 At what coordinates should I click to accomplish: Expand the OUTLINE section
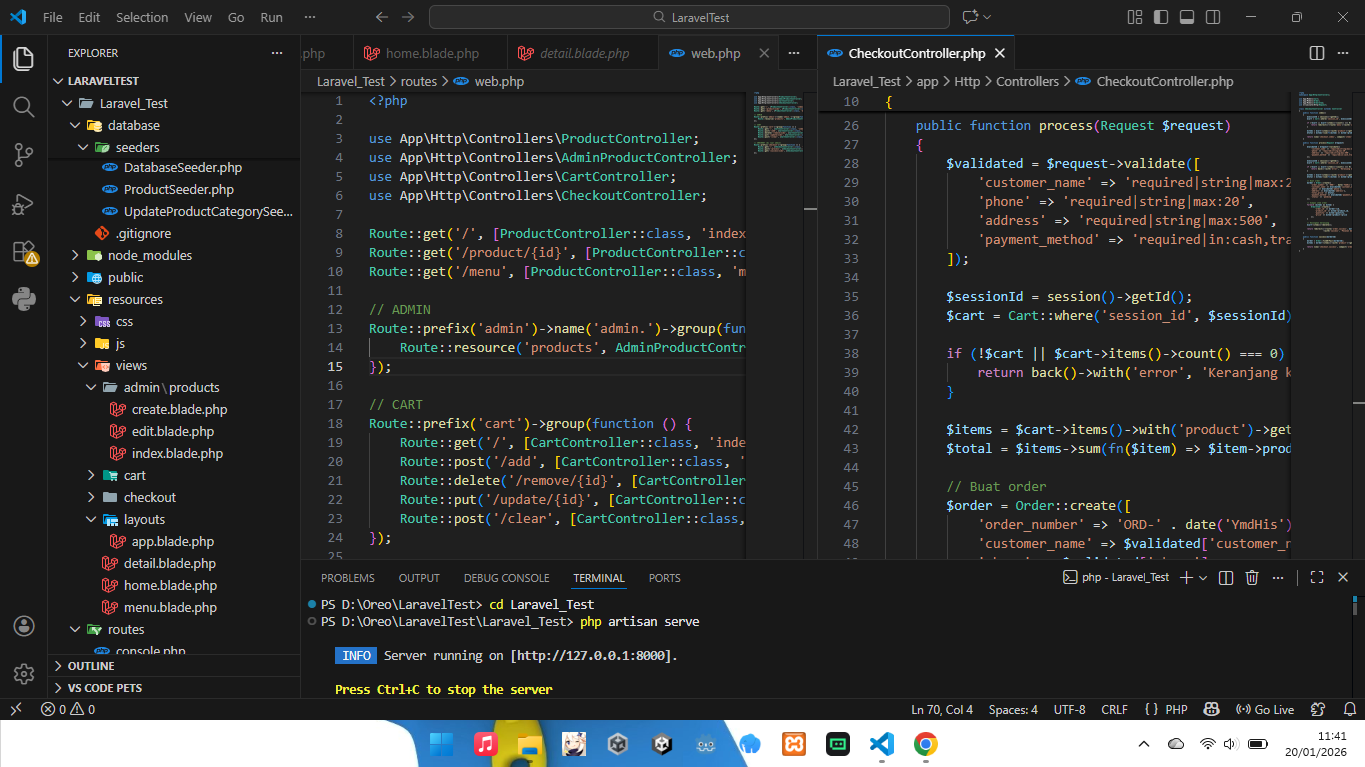coord(91,666)
